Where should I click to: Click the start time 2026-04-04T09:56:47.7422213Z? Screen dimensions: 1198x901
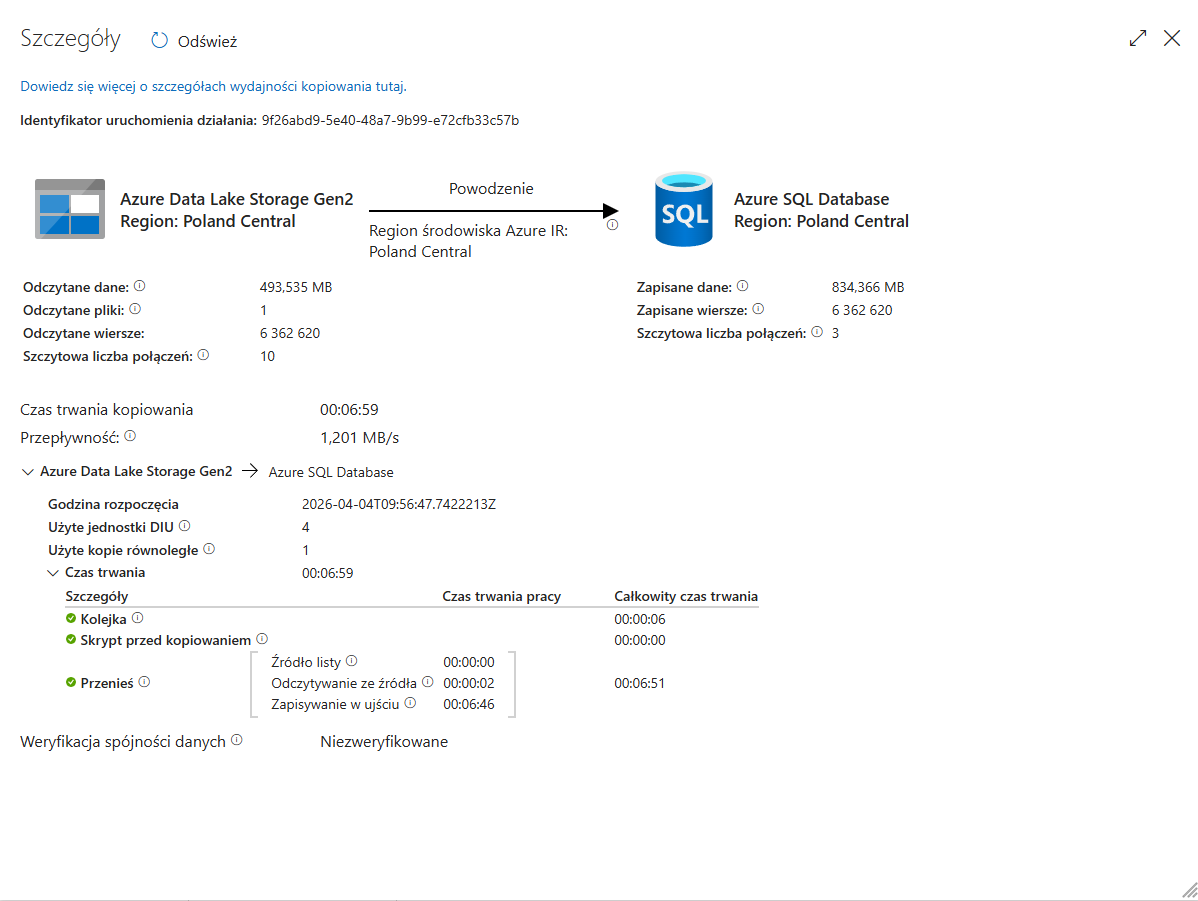point(399,504)
